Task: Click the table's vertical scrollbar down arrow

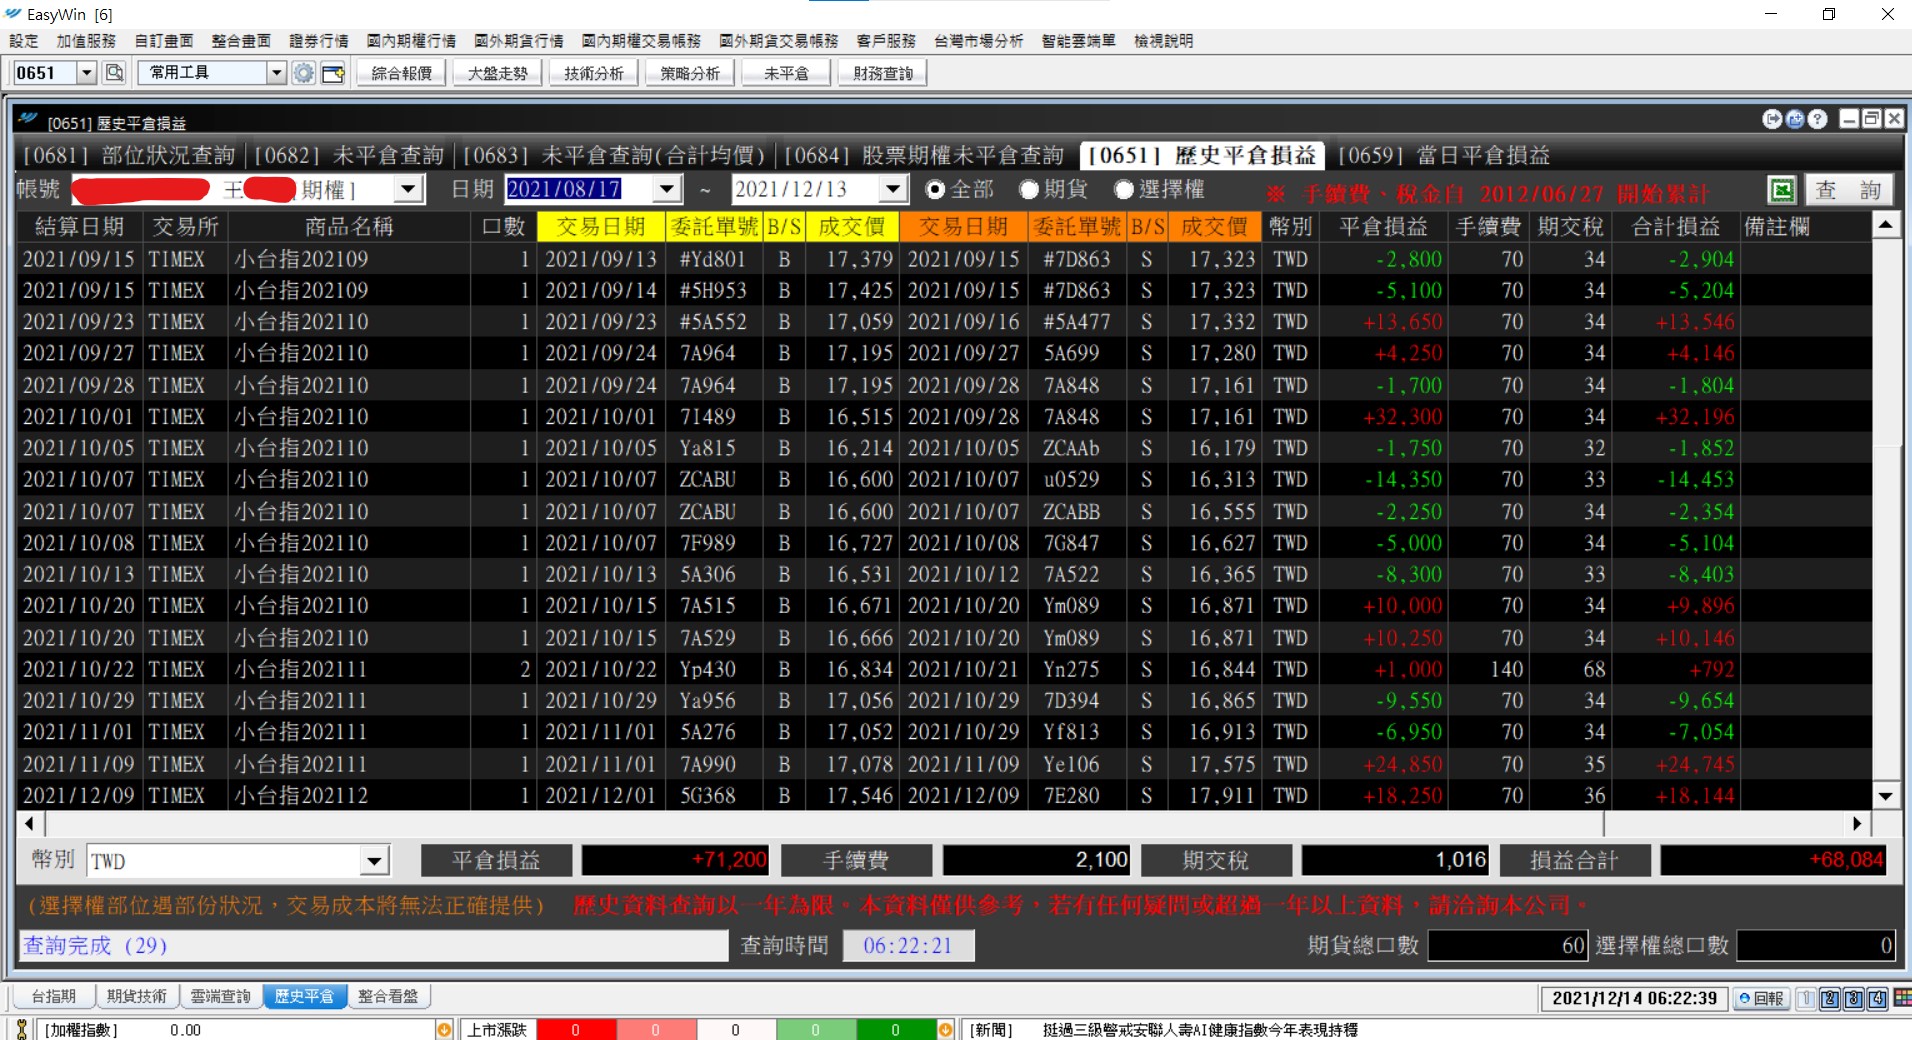Action: [1885, 796]
